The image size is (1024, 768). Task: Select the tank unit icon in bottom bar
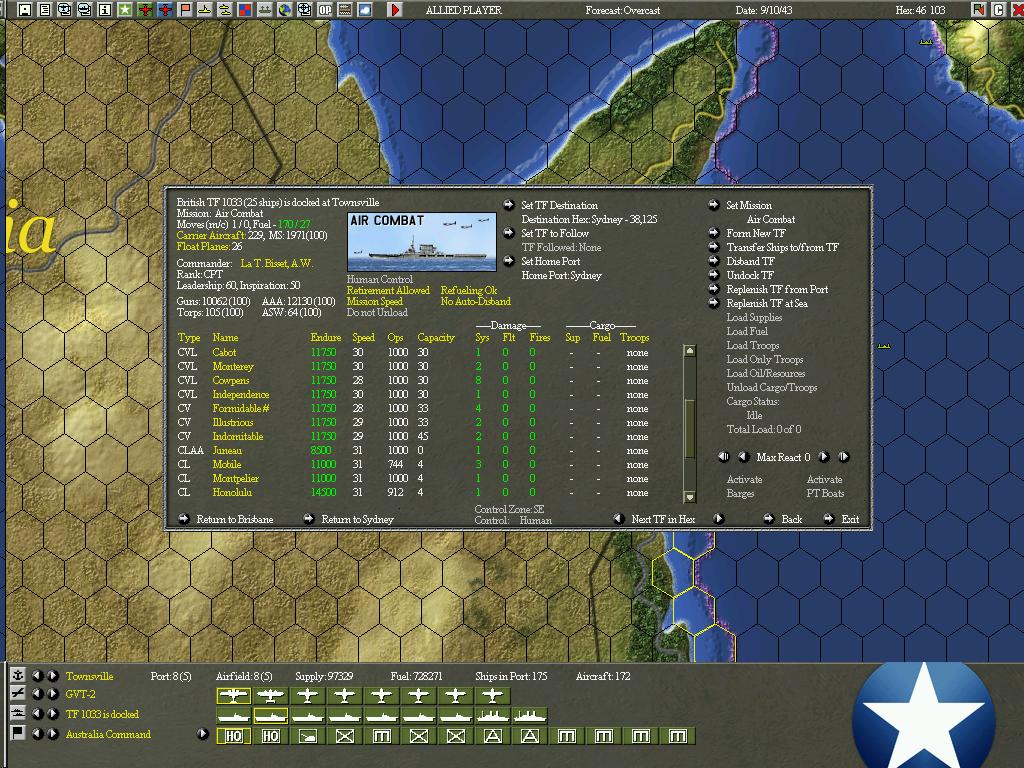click(x=308, y=736)
